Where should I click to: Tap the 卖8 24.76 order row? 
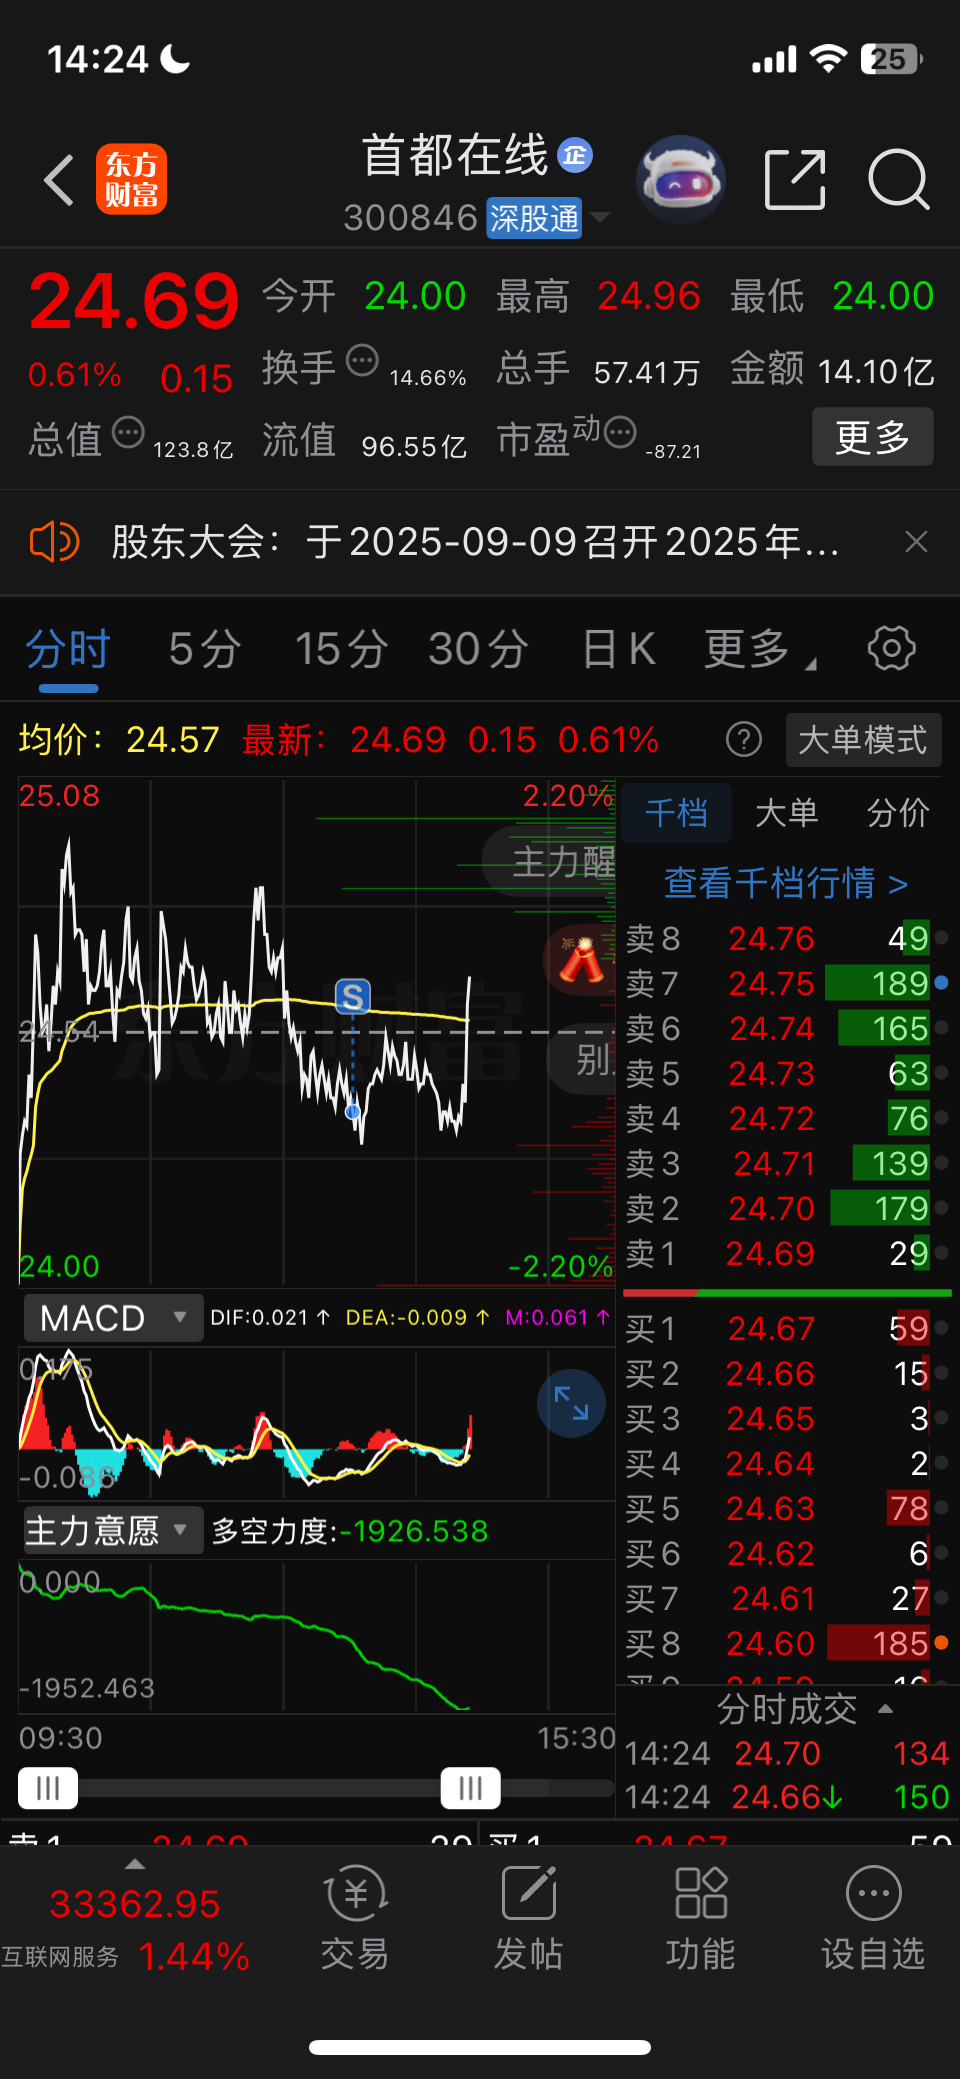pos(786,938)
